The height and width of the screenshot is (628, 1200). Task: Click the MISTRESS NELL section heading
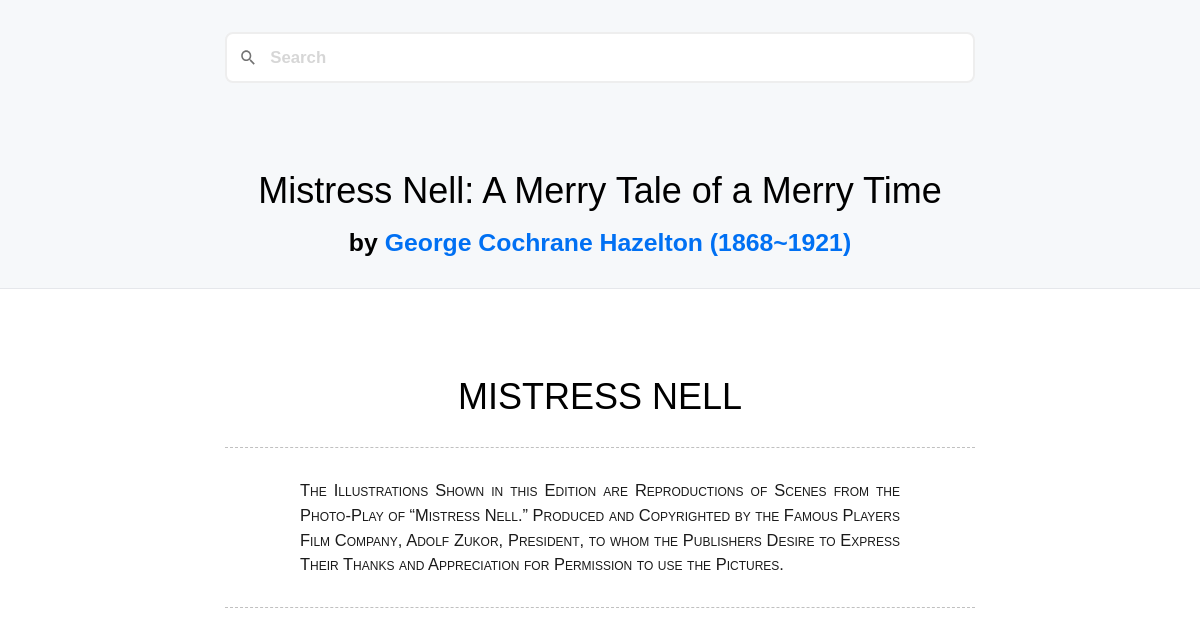pyautogui.click(x=600, y=396)
